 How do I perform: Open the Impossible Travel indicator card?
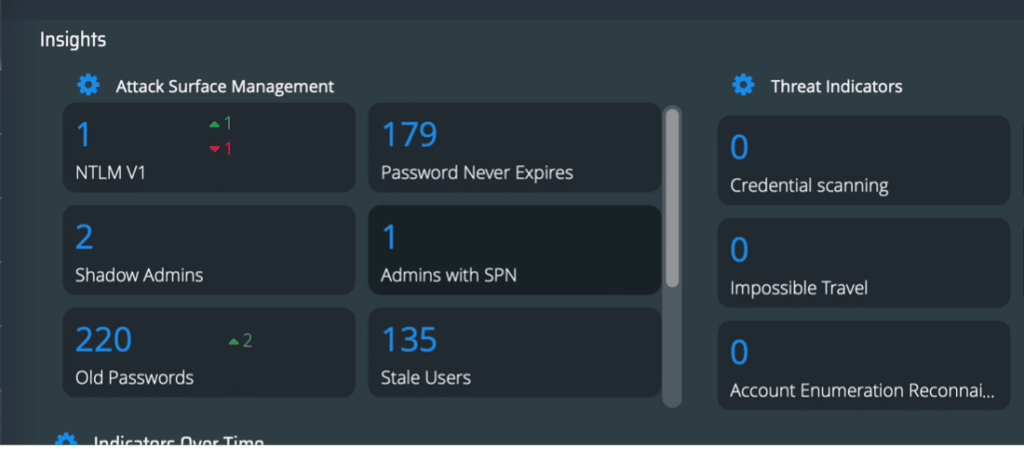click(x=863, y=262)
